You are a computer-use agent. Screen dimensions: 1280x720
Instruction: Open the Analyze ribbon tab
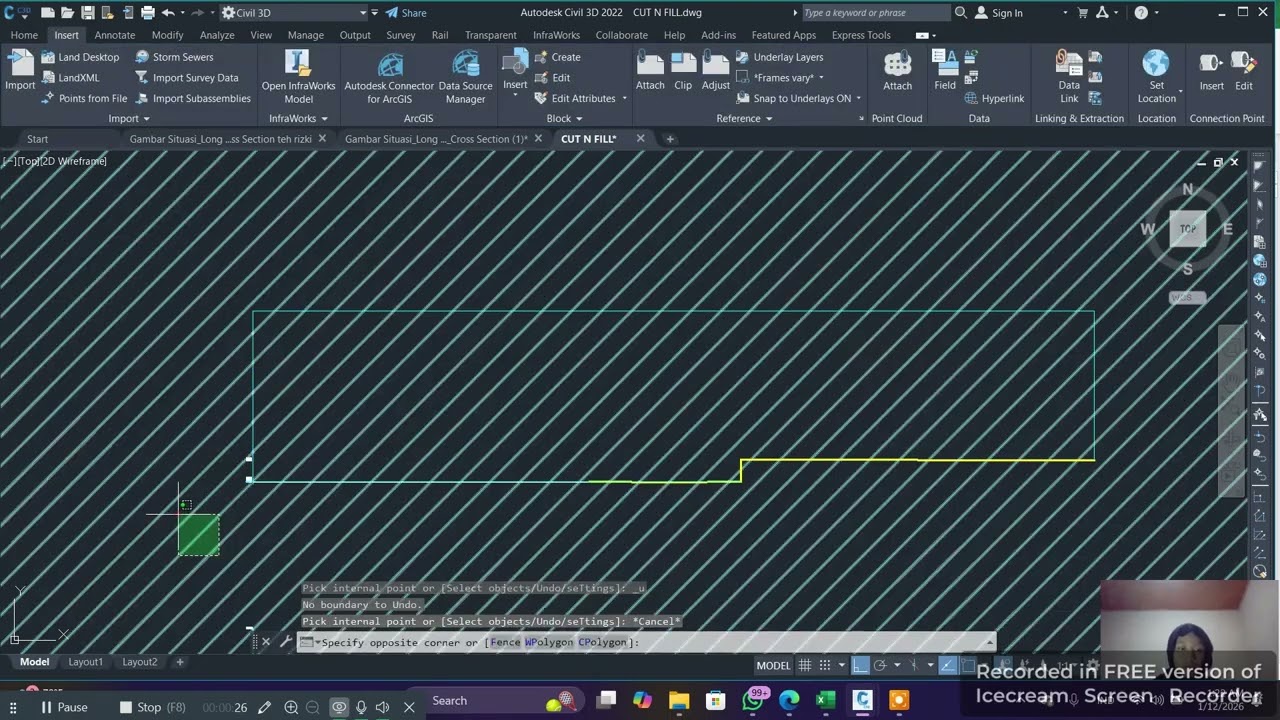[x=217, y=35]
